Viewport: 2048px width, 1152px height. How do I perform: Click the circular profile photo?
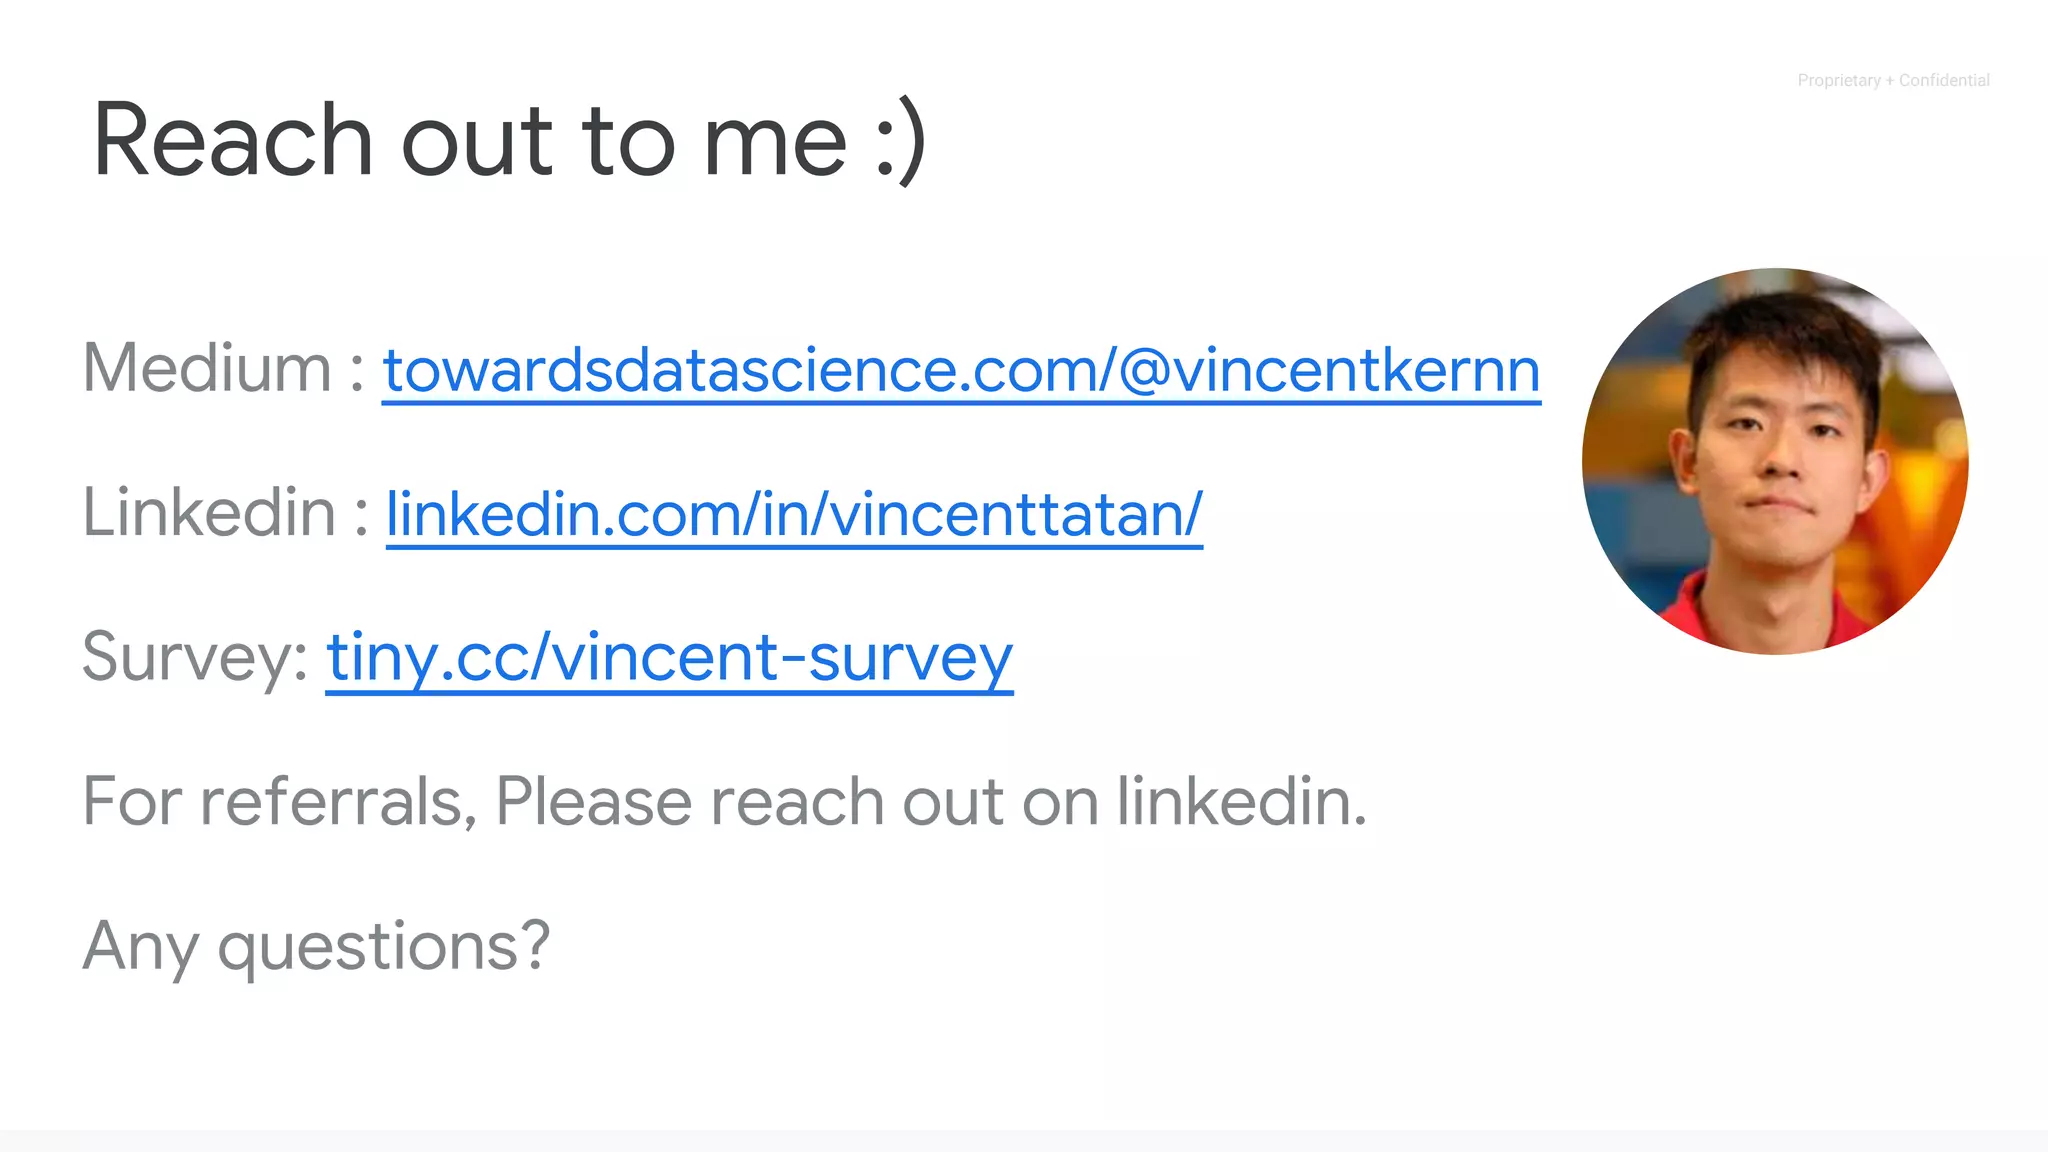[x=1775, y=461]
